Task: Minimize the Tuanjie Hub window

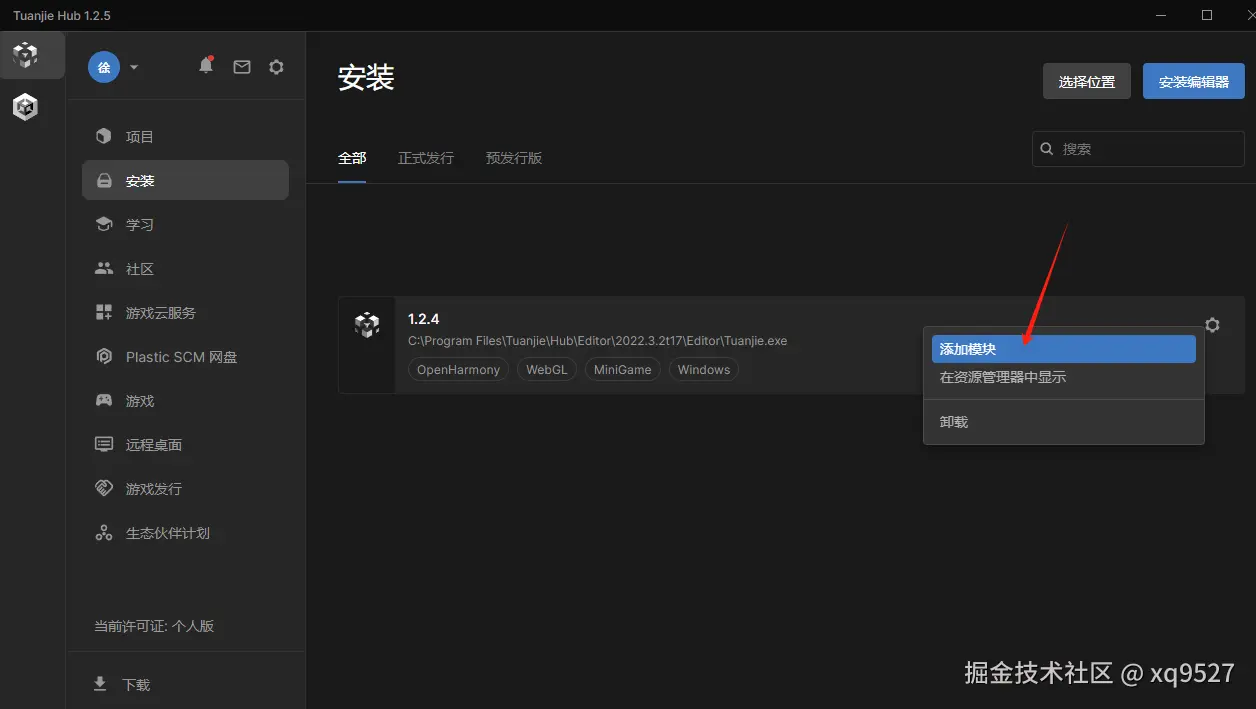Action: point(1161,15)
